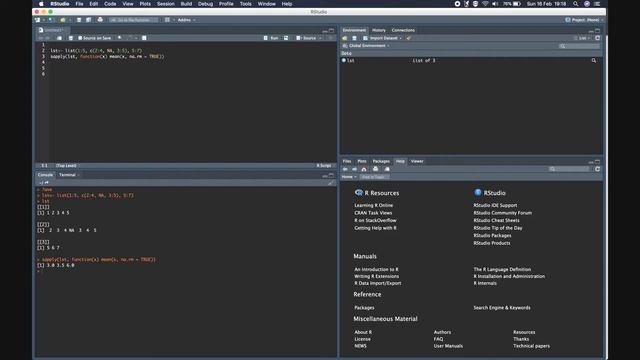Refresh the help topic
The height and width of the screenshot is (360, 640).
[597, 169]
